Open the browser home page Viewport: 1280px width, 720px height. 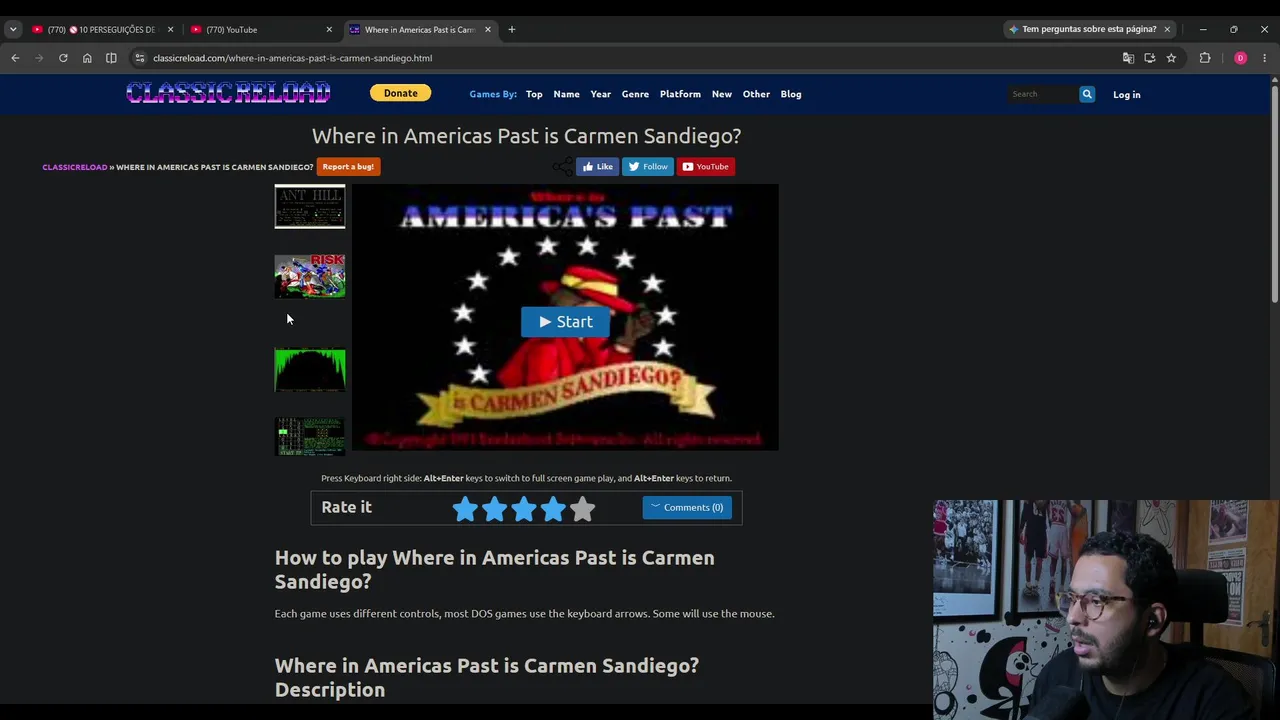(x=87, y=58)
